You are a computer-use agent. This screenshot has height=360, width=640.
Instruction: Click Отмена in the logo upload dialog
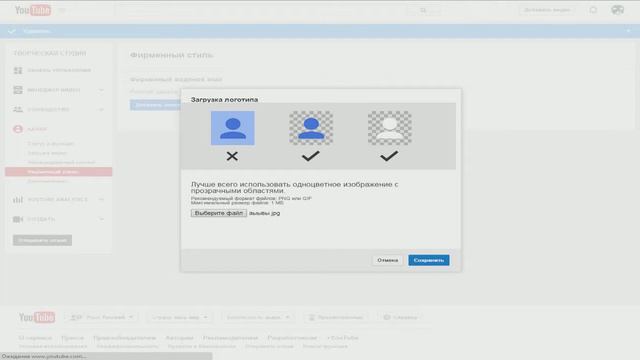click(387, 260)
